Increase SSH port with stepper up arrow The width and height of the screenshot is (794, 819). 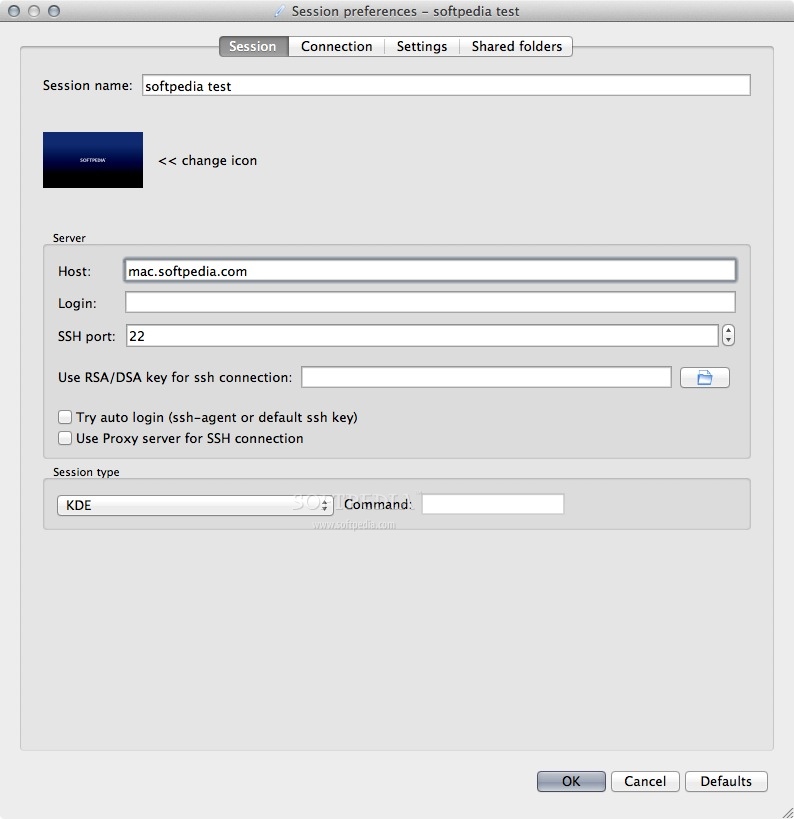click(729, 330)
